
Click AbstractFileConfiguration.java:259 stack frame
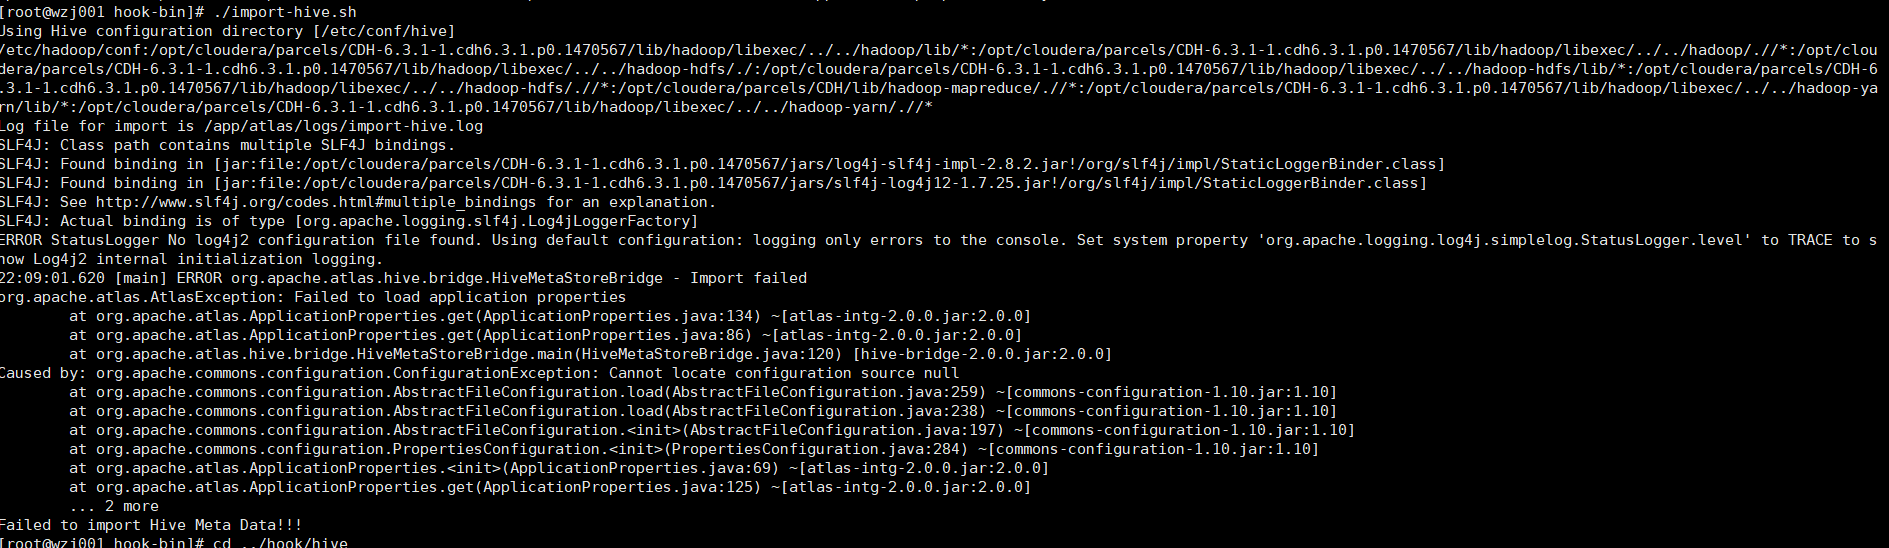pyautogui.click(x=703, y=392)
